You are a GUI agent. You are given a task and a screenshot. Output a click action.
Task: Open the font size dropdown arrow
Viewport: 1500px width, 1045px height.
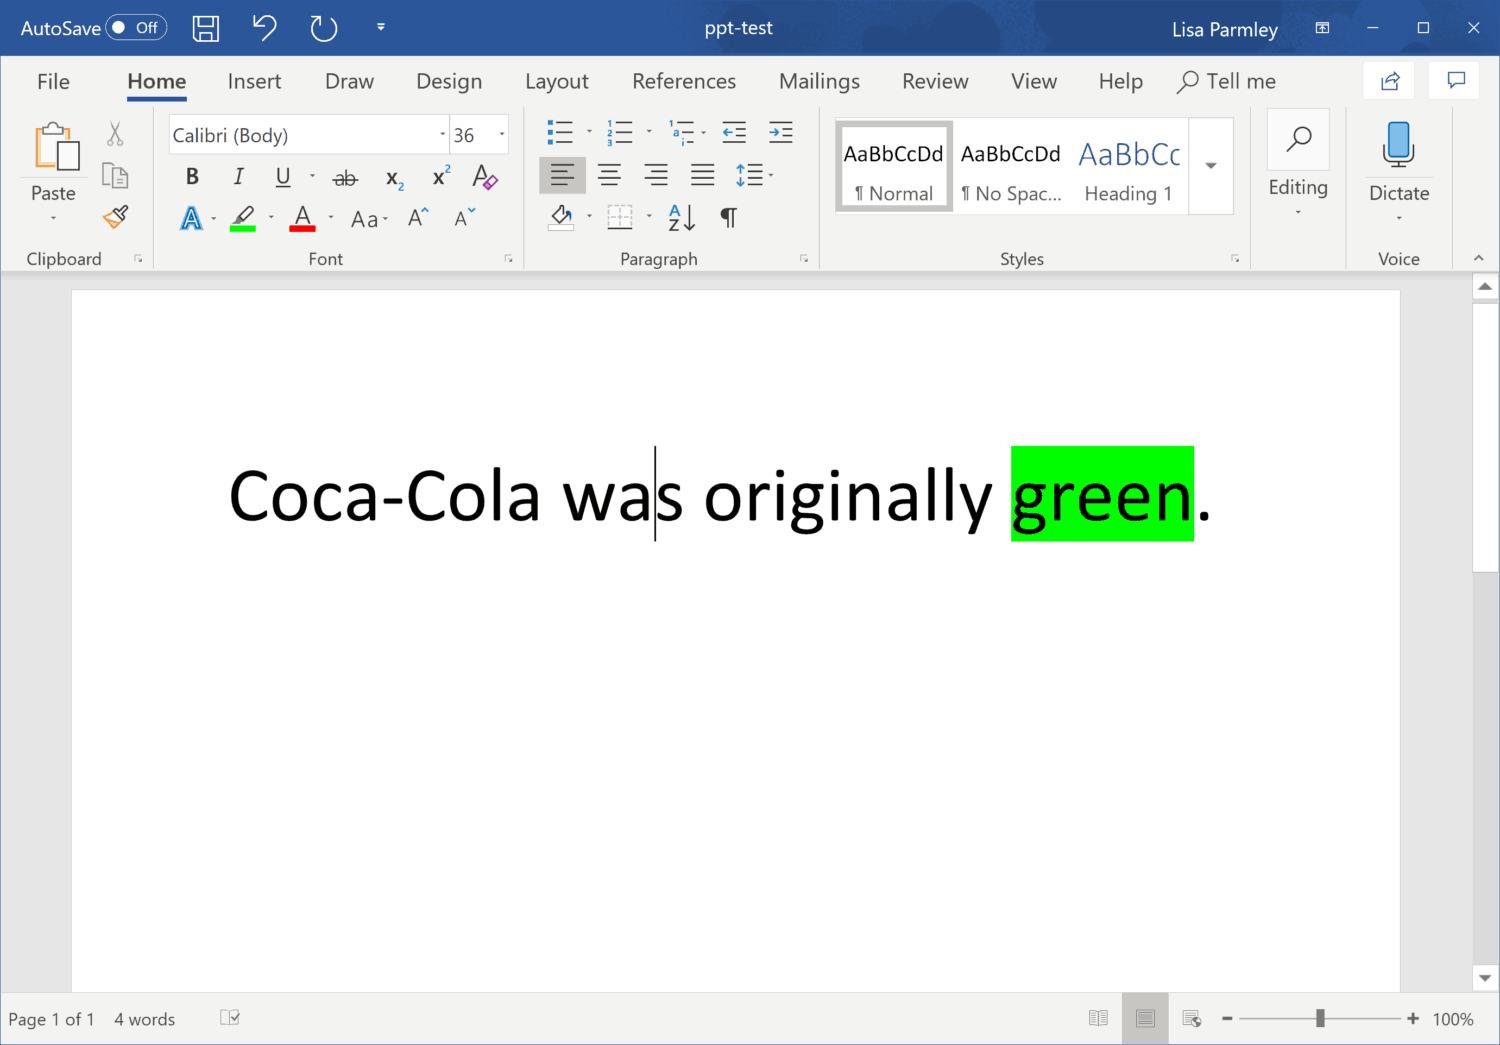point(502,135)
